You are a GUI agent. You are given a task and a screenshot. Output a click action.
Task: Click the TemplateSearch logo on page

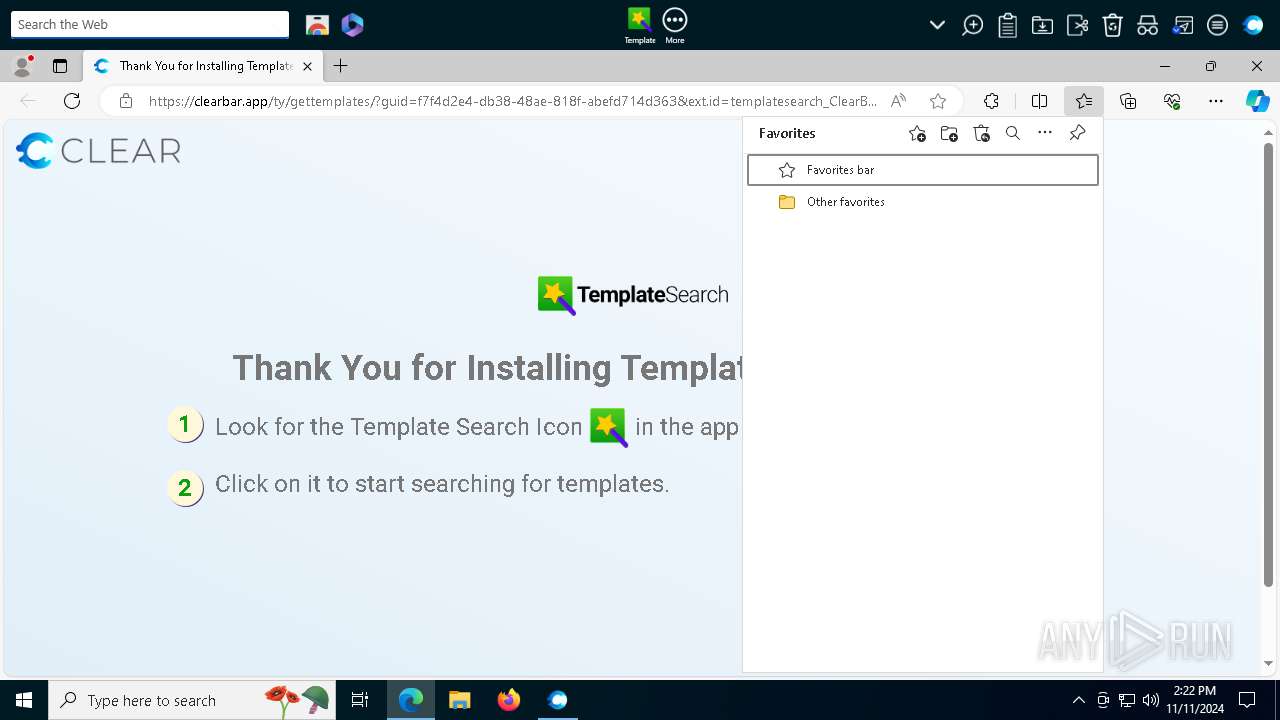(633, 295)
